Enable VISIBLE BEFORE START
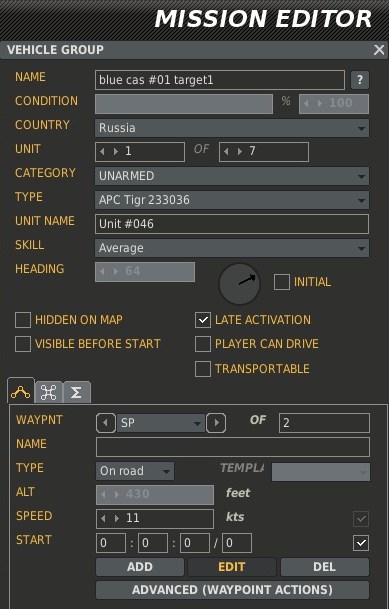 click(23, 344)
